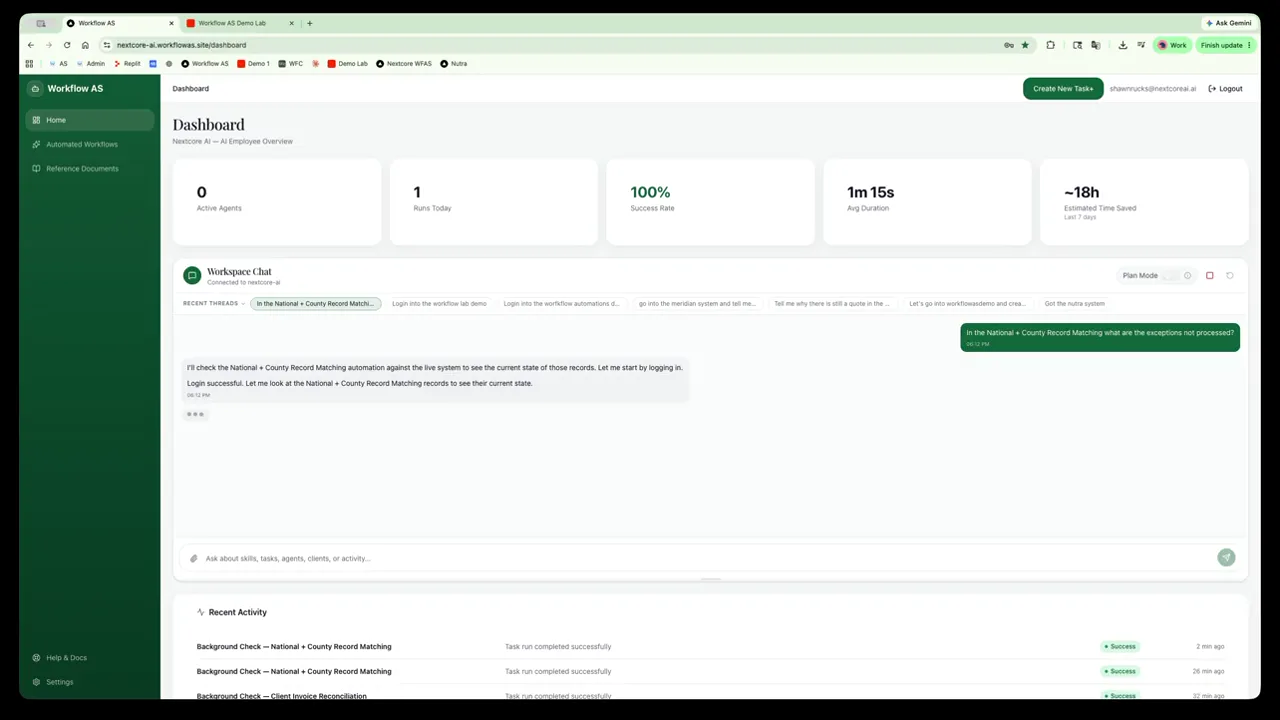Screen dimensions: 1280x720
Task: Click the Workspace Chat green bubble icon
Action: tap(192, 276)
